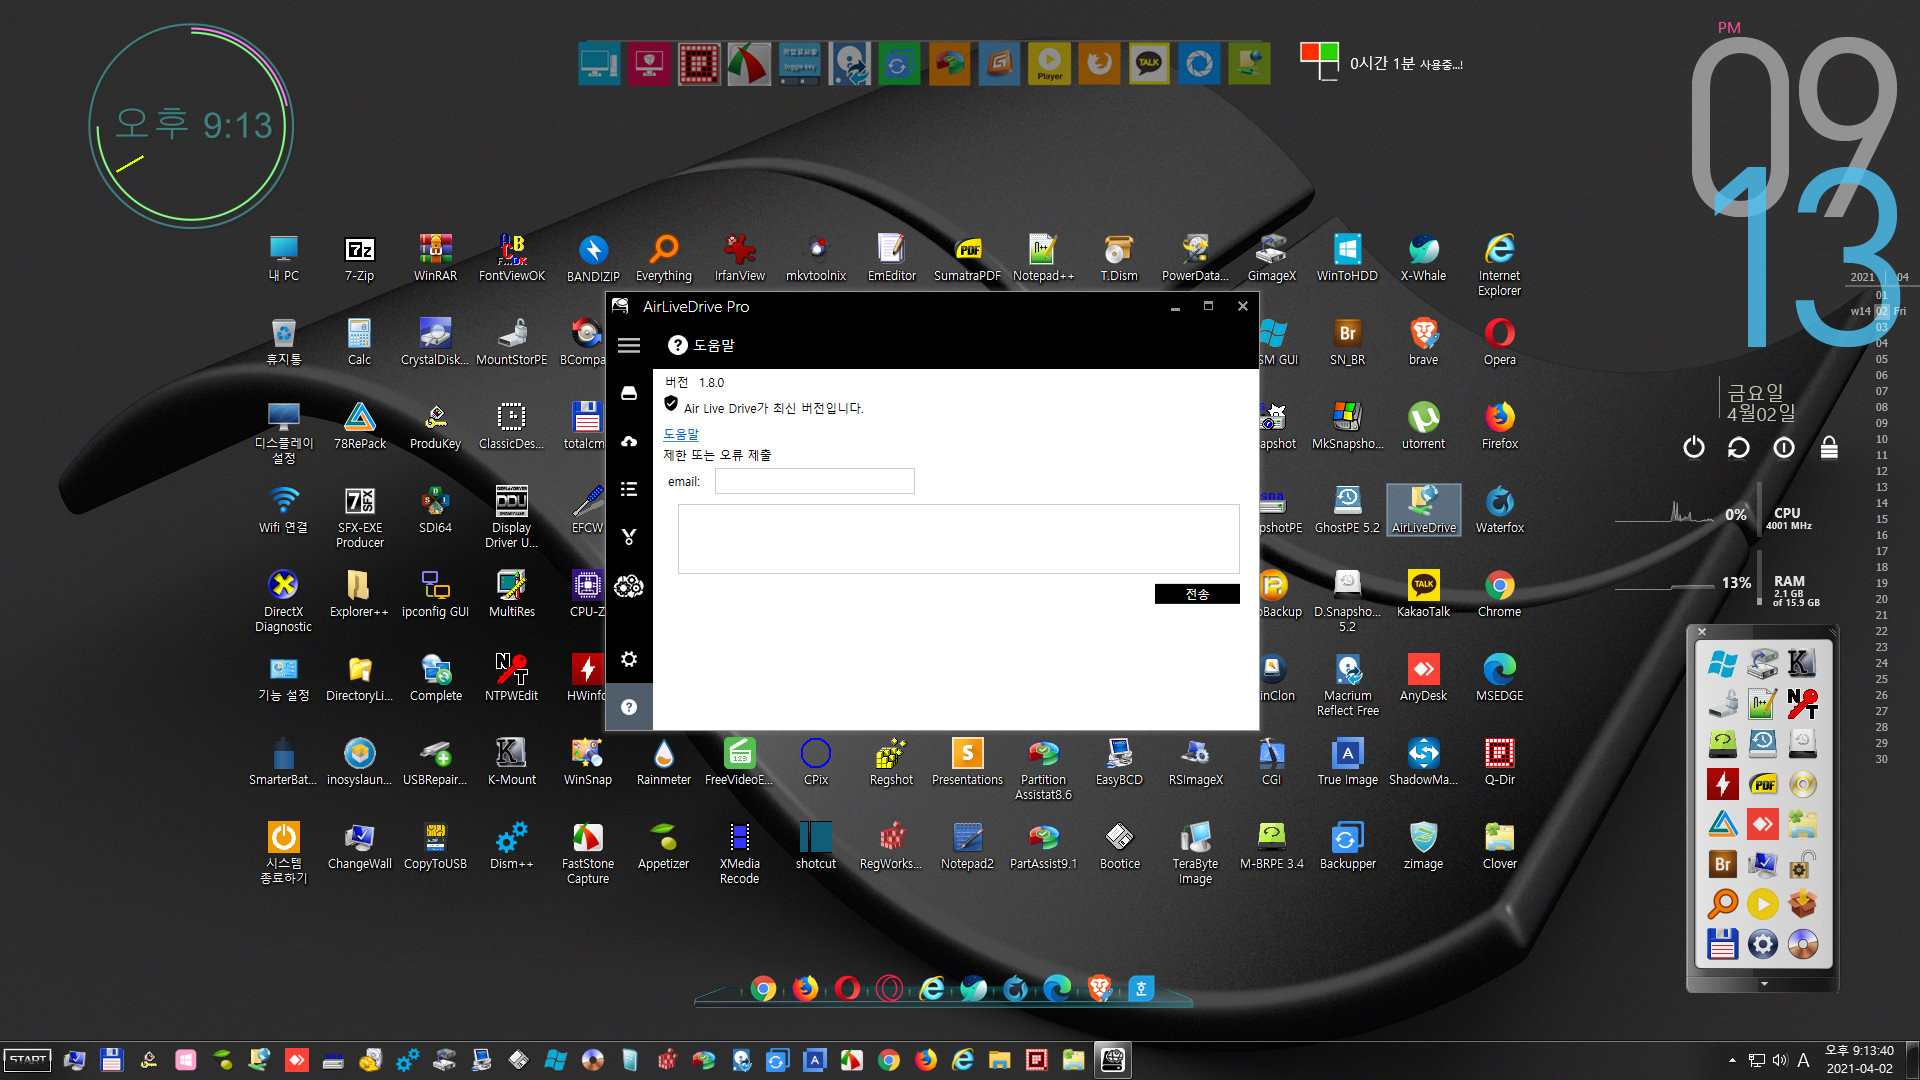
Task: Open the Player icon in top dock
Action: 1049,64
